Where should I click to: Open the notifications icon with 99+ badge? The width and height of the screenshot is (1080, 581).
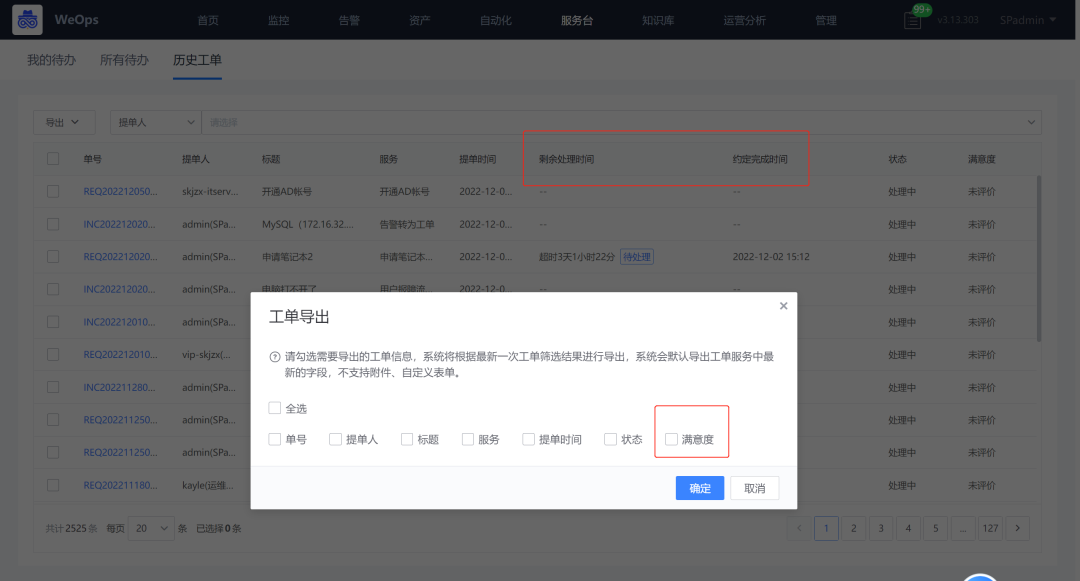(x=913, y=21)
